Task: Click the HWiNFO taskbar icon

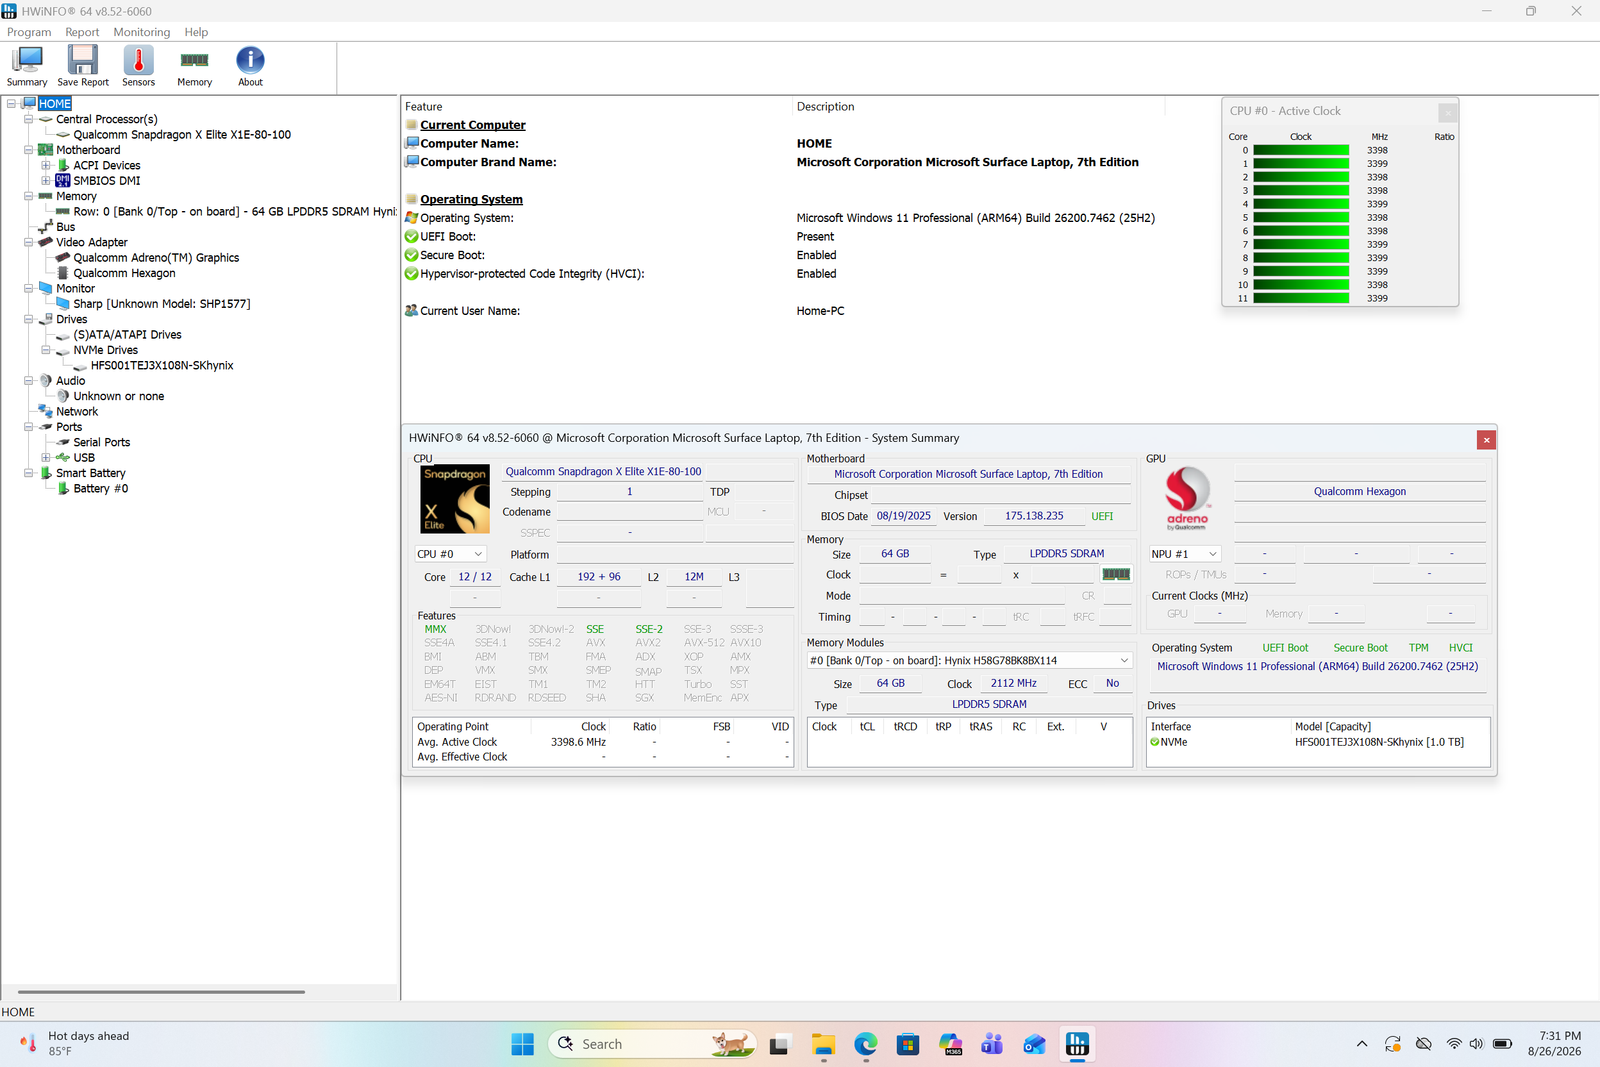Action: (x=1077, y=1044)
